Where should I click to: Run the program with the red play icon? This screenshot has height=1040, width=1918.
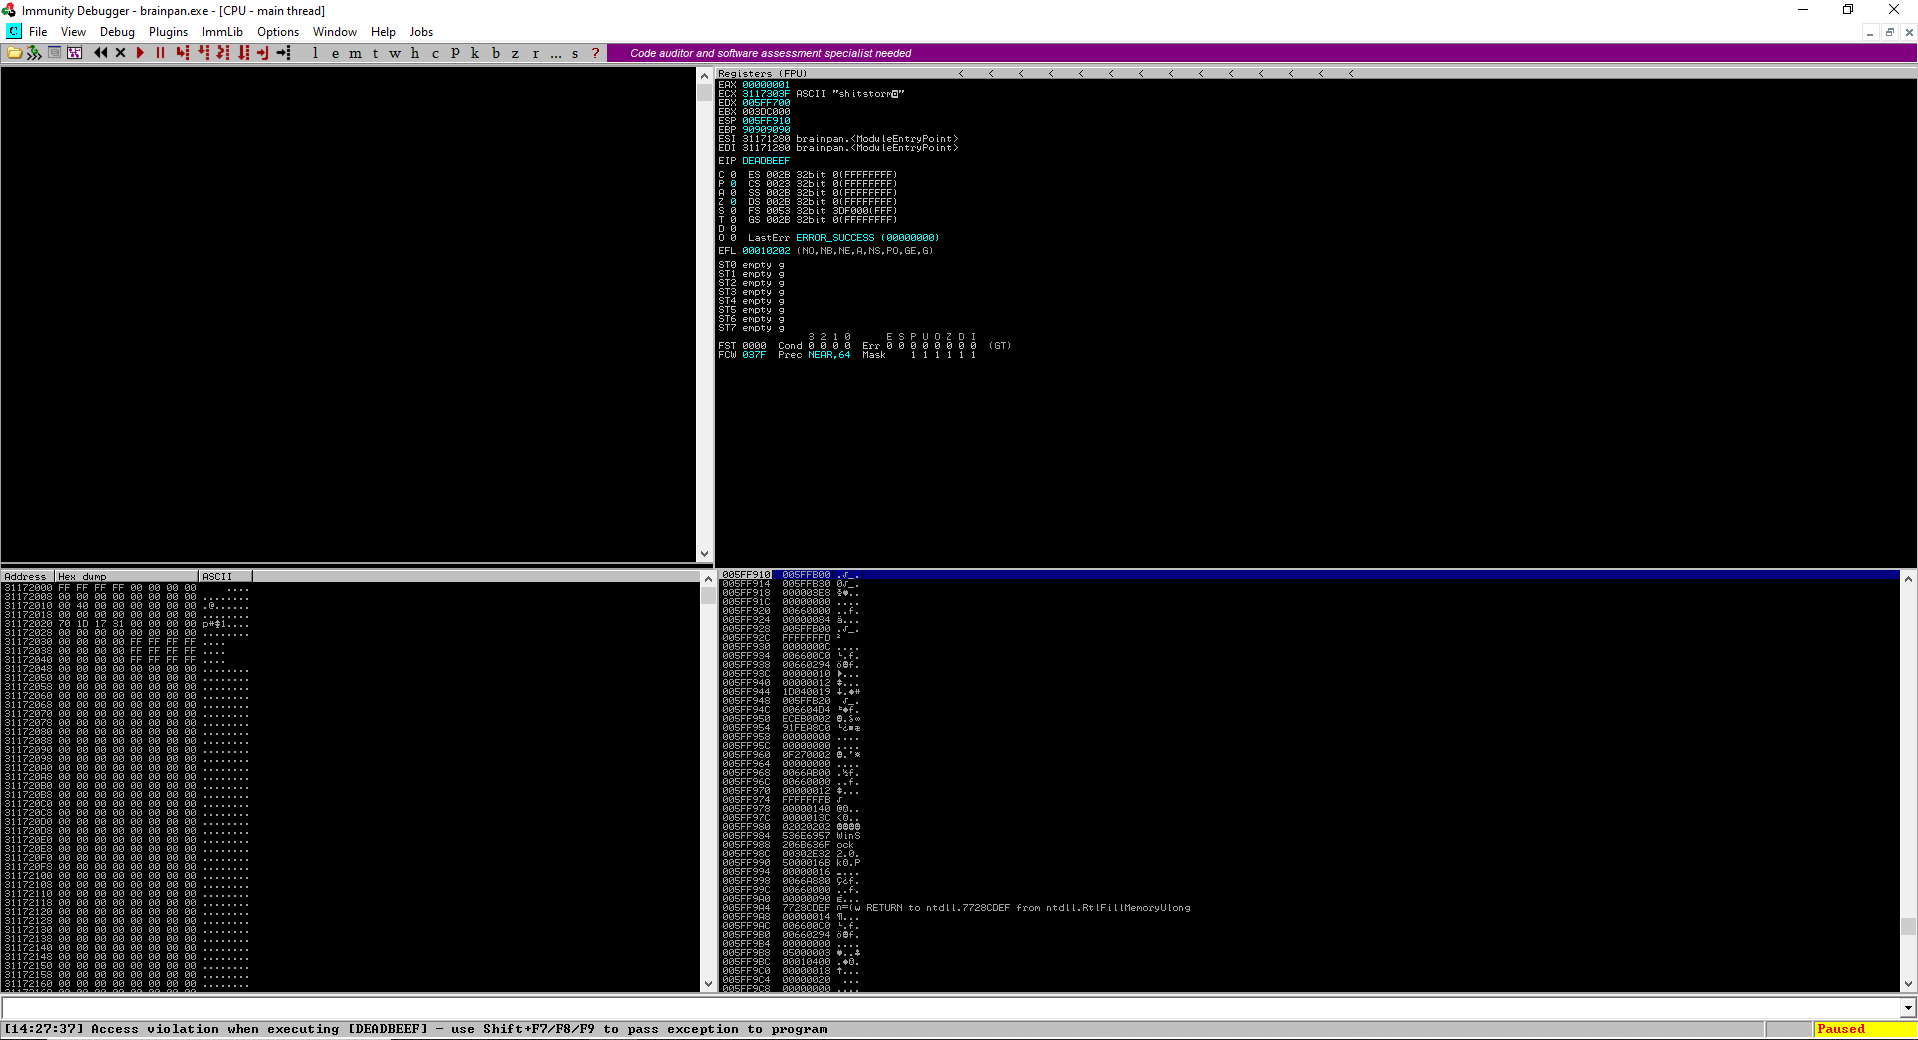coord(140,53)
